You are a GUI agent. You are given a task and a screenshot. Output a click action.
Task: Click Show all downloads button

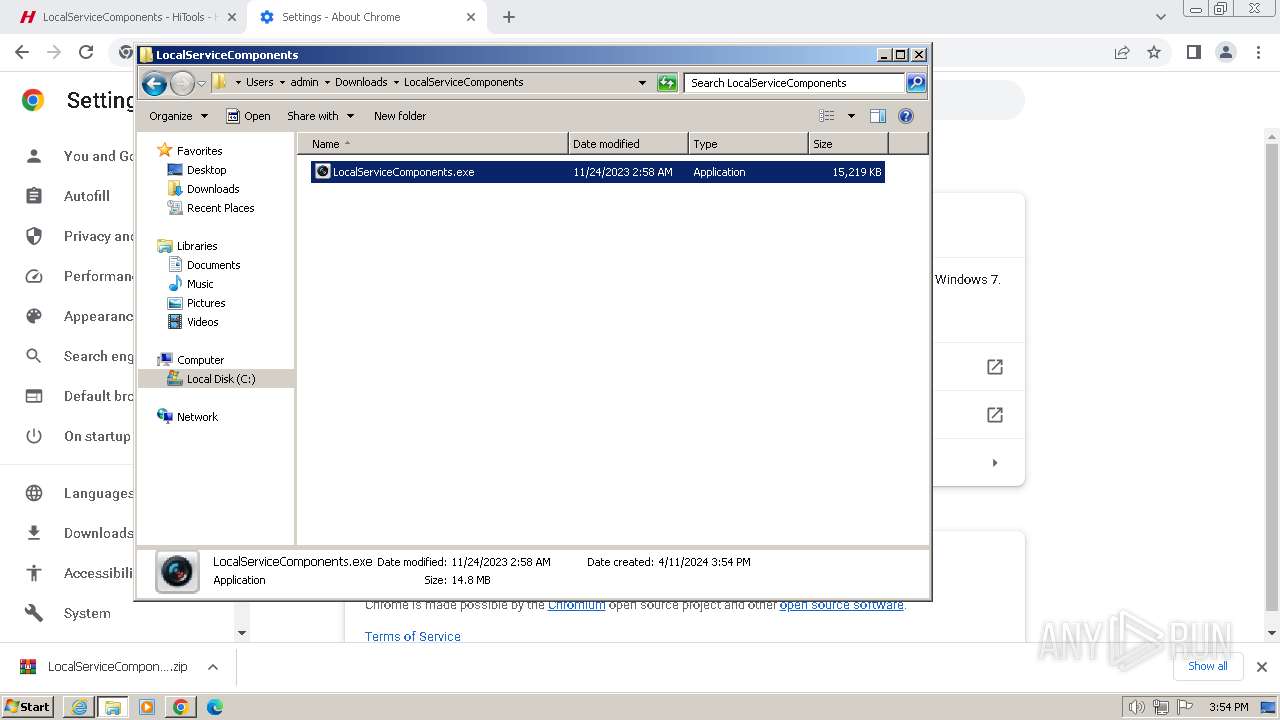click(1207, 666)
